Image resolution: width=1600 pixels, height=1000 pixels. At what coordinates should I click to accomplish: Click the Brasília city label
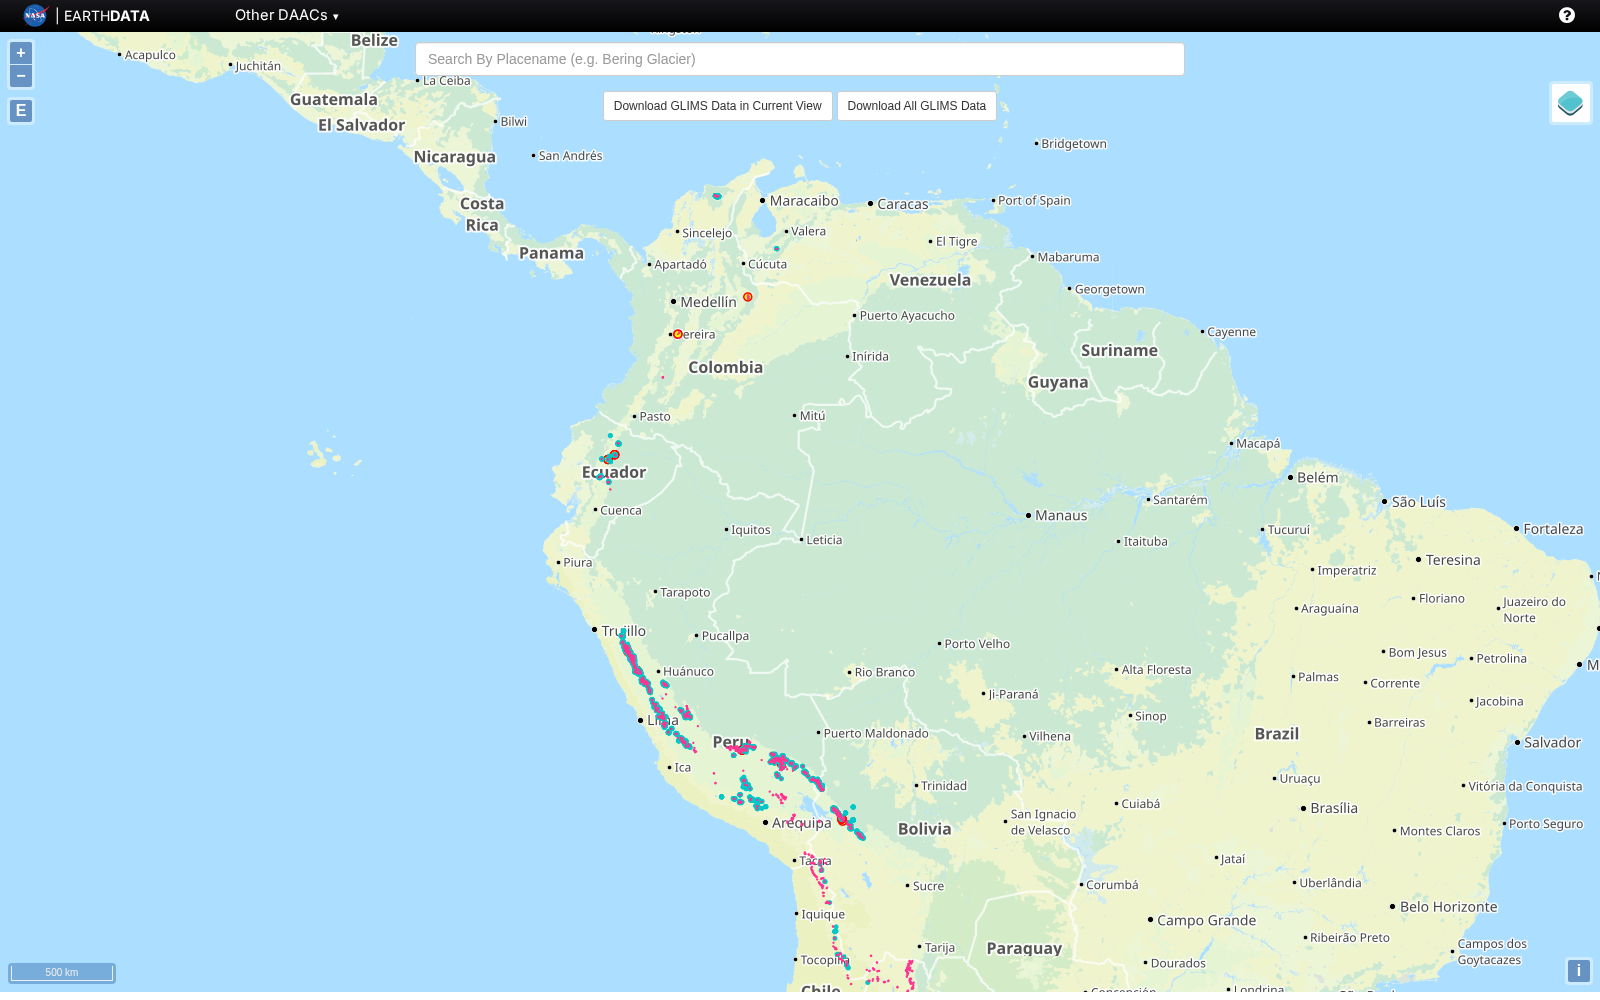(1334, 808)
